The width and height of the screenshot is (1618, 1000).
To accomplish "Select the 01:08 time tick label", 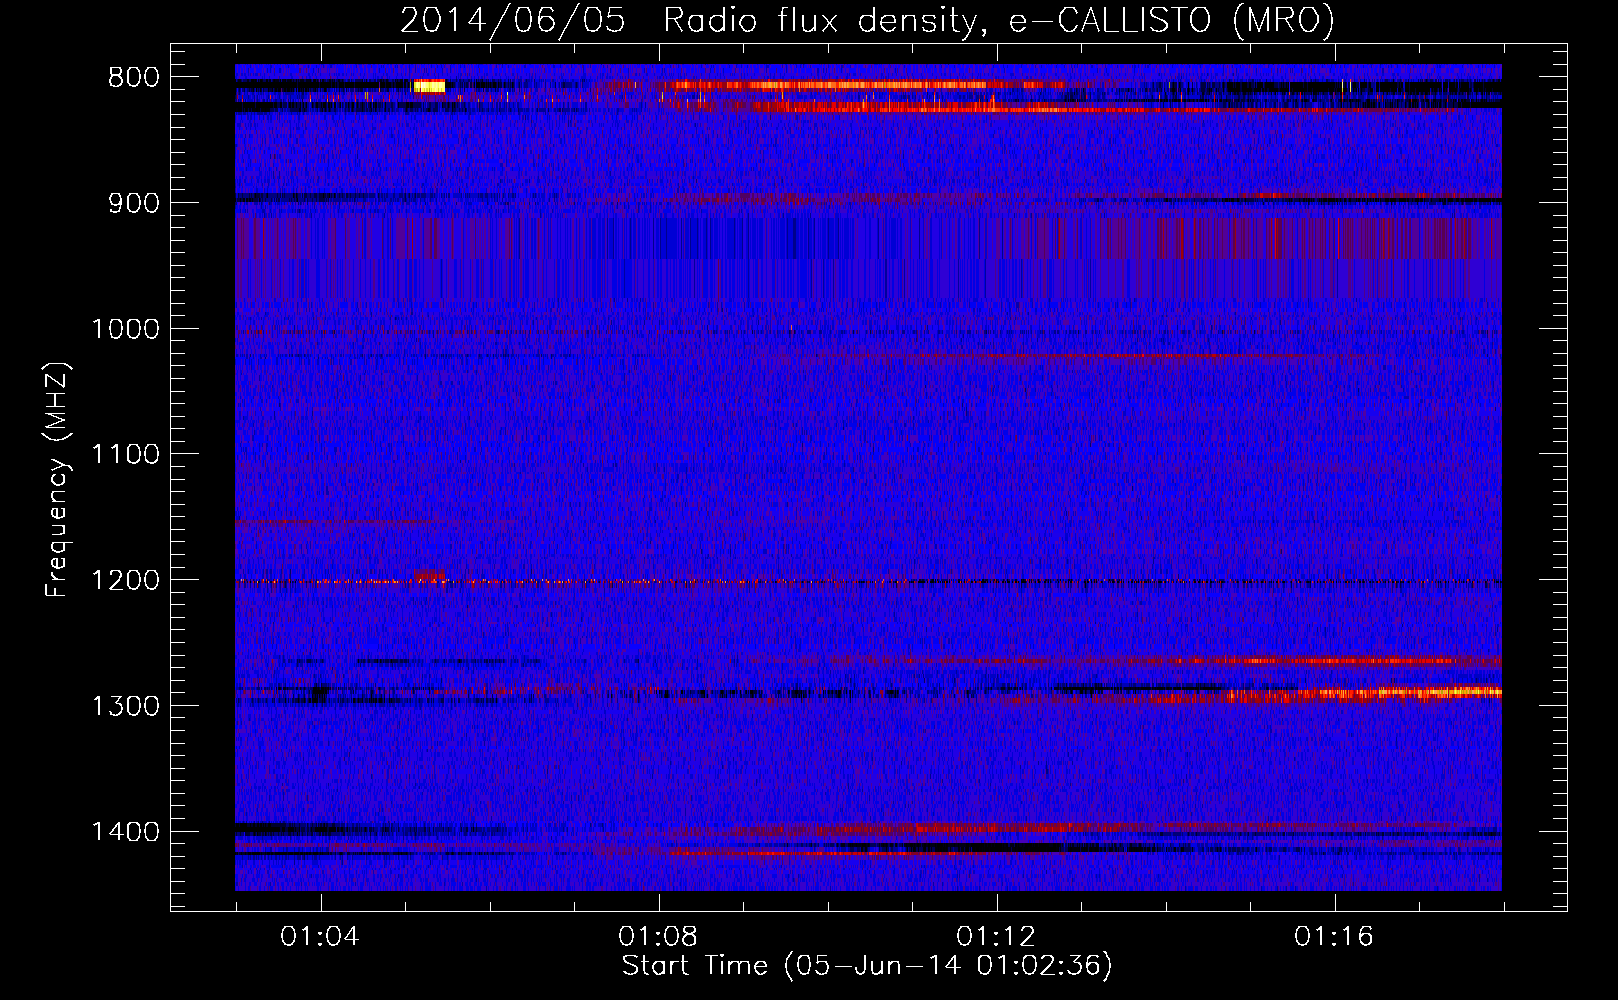I will click(658, 937).
